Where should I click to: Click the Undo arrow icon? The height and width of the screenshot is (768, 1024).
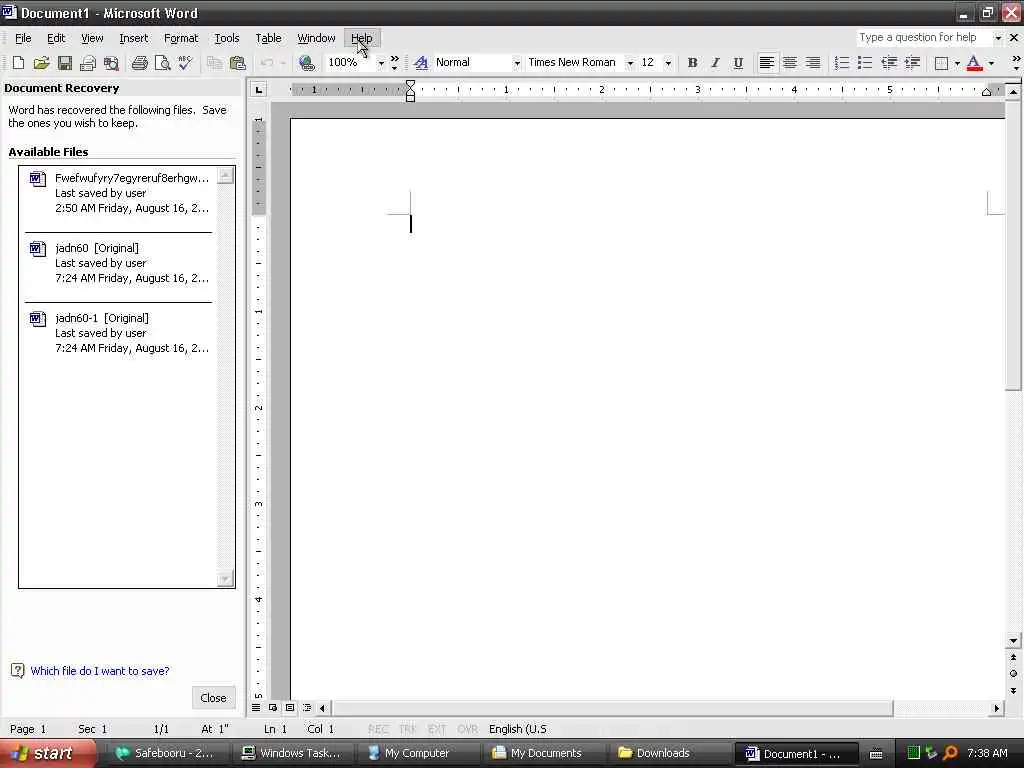pyautogui.click(x=266, y=63)
